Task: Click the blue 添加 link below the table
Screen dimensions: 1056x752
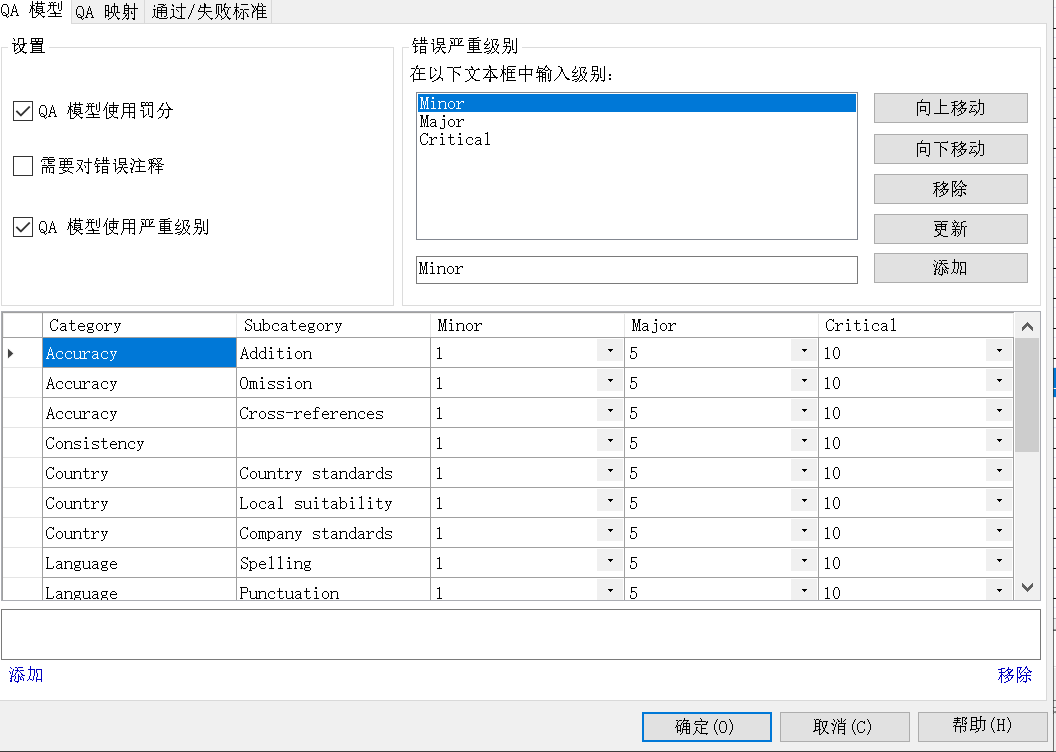Action: point(26,675)
